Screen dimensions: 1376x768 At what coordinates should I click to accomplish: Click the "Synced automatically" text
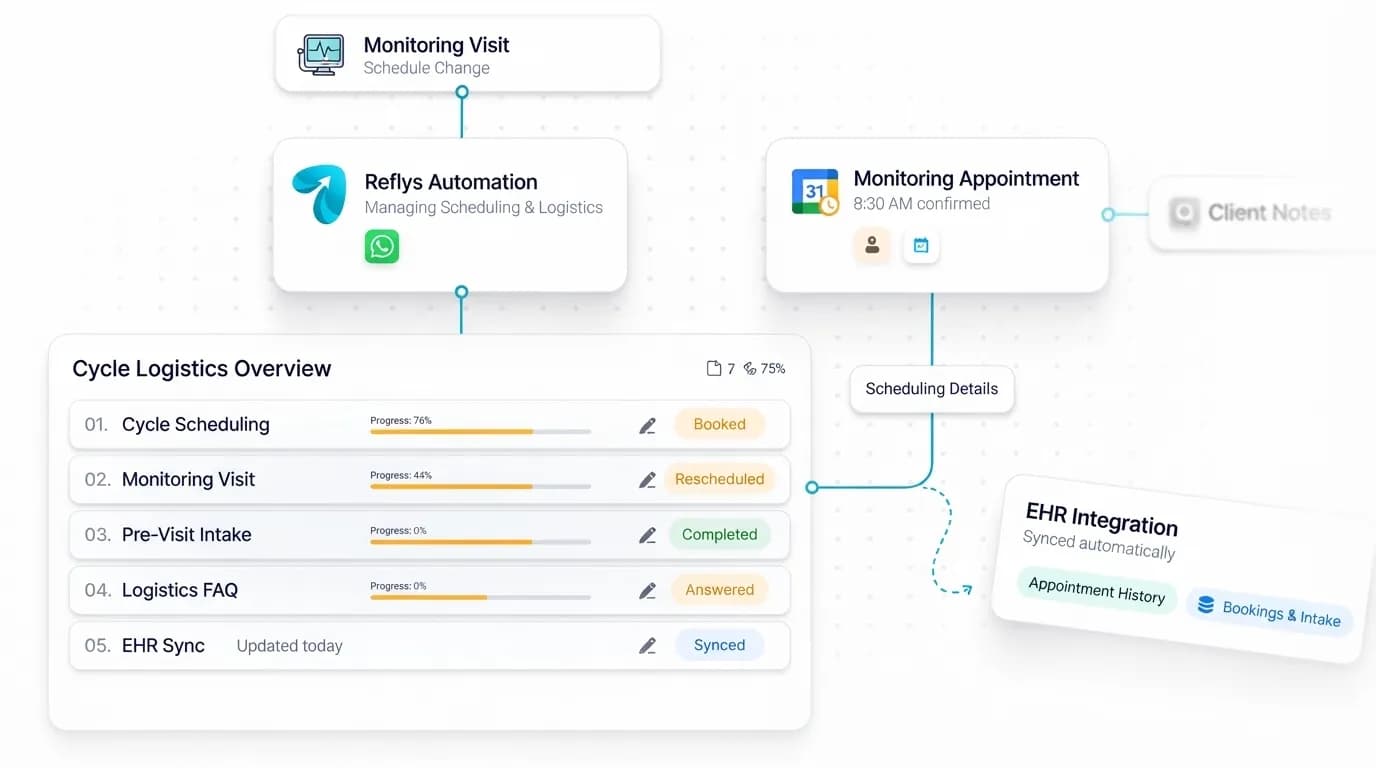1099,545
